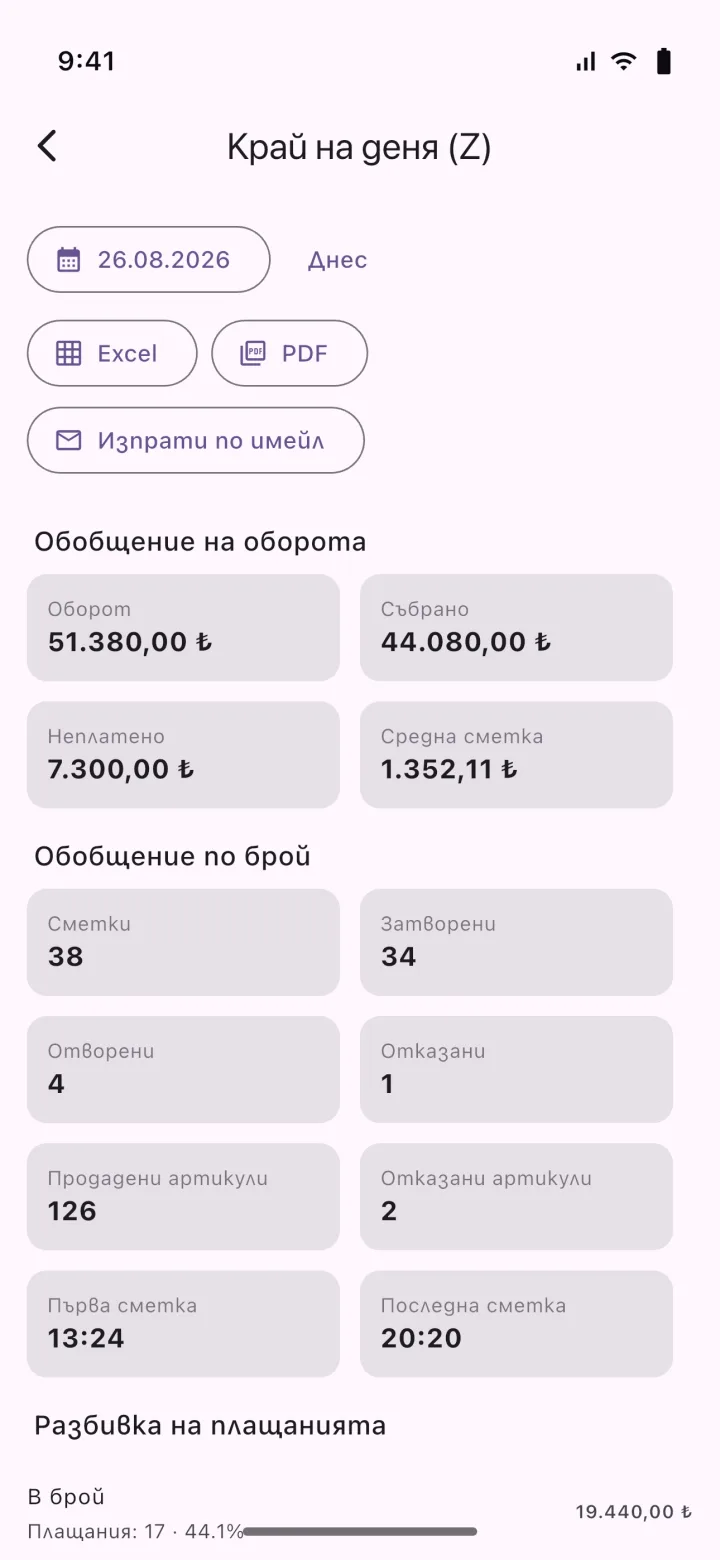Screen dimensions: 720x1560
Task: Open the 26.08.2026 date selector
Action: coord(149,260)
